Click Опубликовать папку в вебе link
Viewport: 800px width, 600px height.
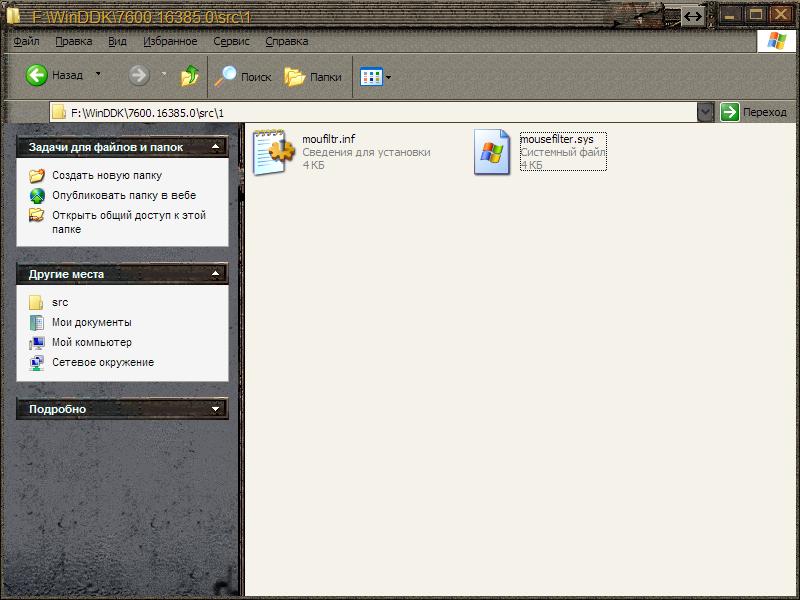(x=124, y=195)
